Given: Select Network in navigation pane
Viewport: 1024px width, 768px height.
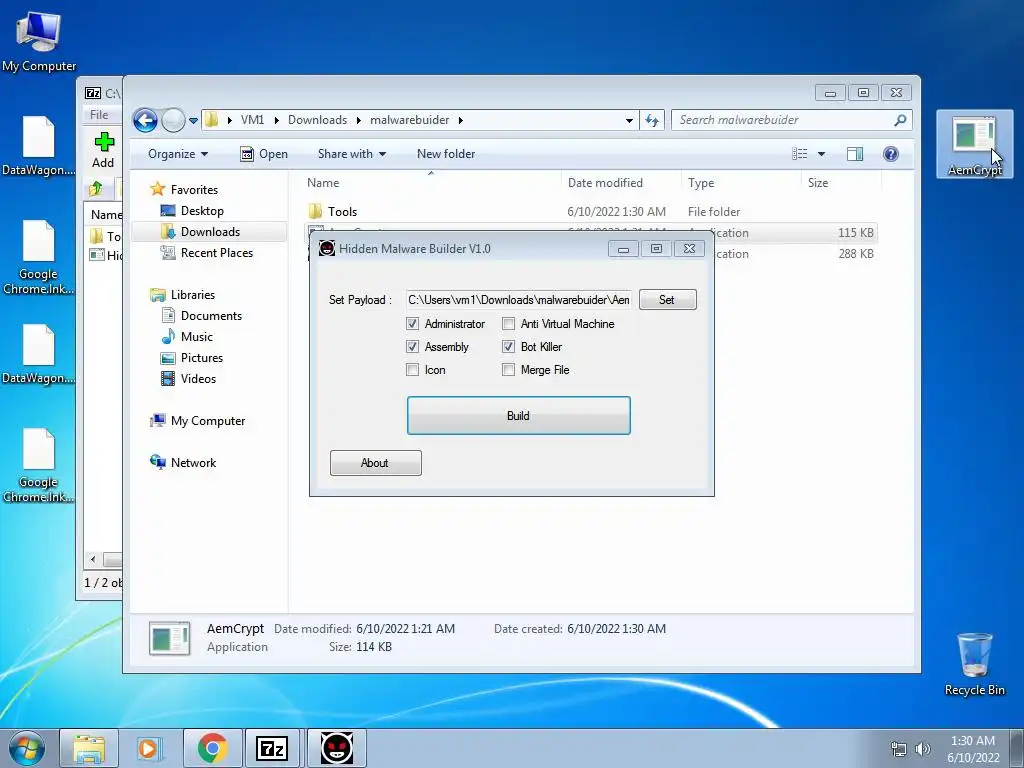Looking at the screenshot, I should pos(193,463).
